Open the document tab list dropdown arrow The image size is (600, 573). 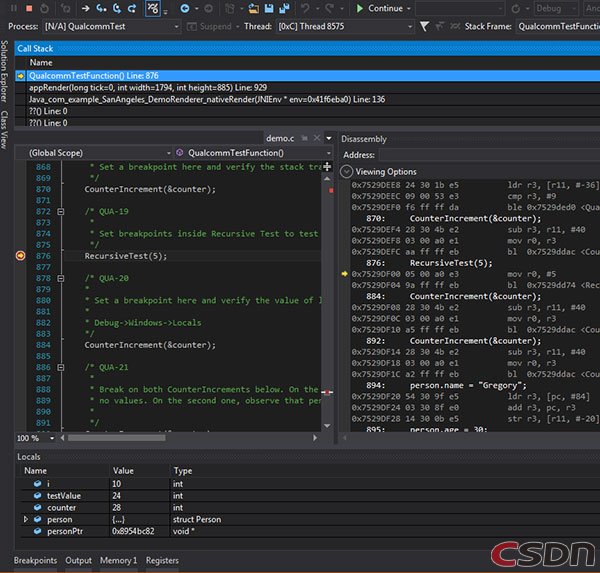pyautogui.click(x=329, y=138)
